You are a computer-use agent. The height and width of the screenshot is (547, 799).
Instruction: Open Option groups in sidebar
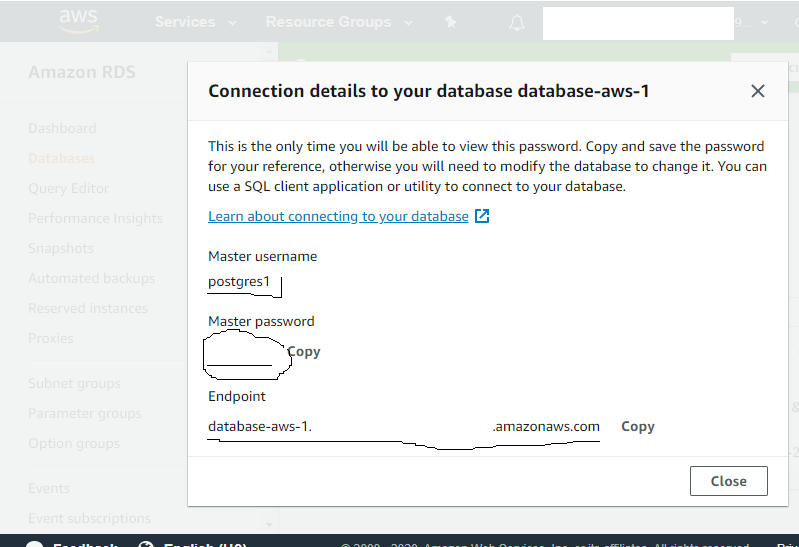(x=74, y=444)
